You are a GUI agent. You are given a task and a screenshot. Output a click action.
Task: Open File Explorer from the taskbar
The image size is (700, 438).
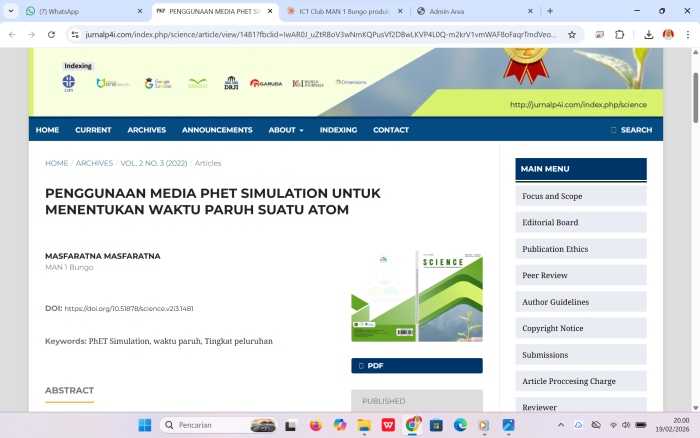point(364,425)
